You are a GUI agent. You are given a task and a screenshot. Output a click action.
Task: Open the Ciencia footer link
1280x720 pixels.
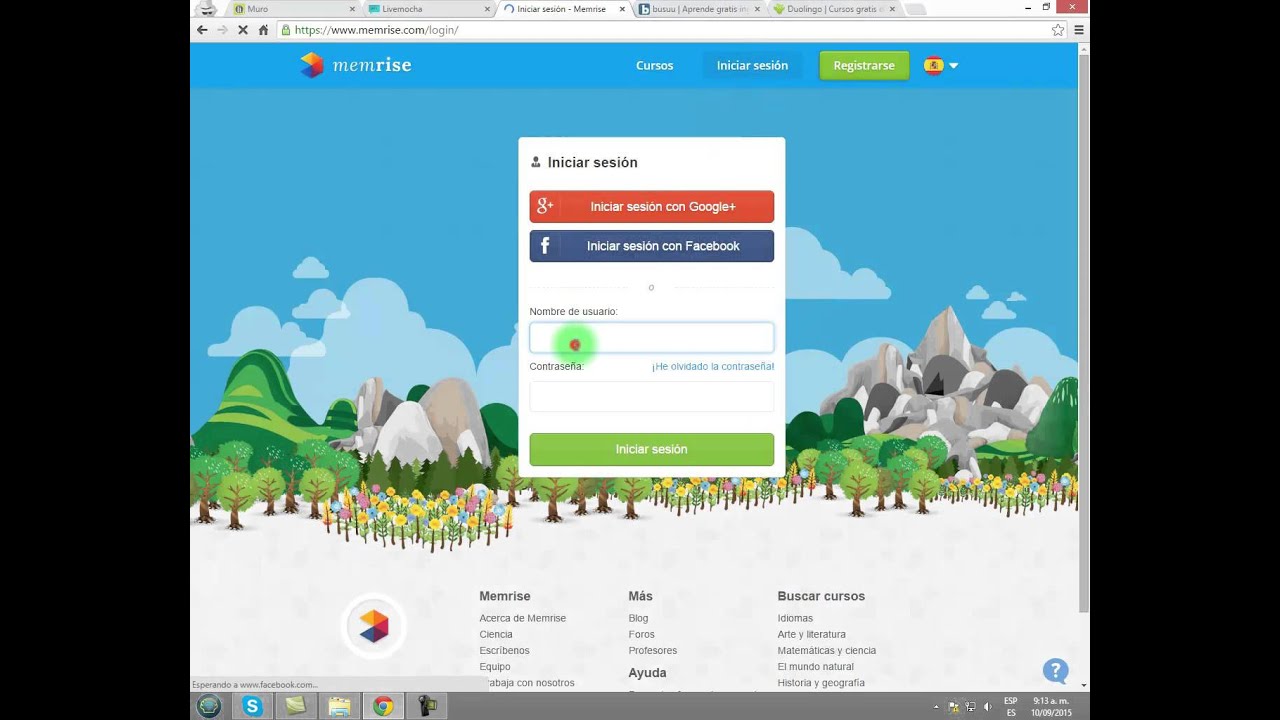click(495, 634)
